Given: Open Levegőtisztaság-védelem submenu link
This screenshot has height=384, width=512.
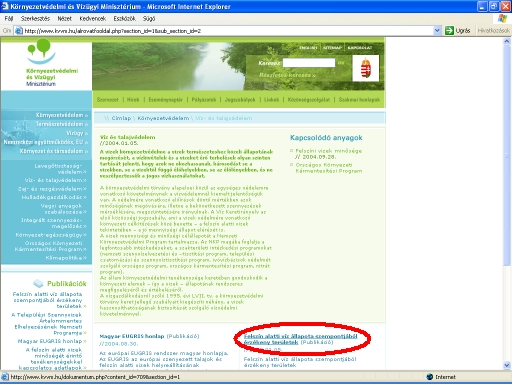Looking at the screenshot, I should 60,169.
